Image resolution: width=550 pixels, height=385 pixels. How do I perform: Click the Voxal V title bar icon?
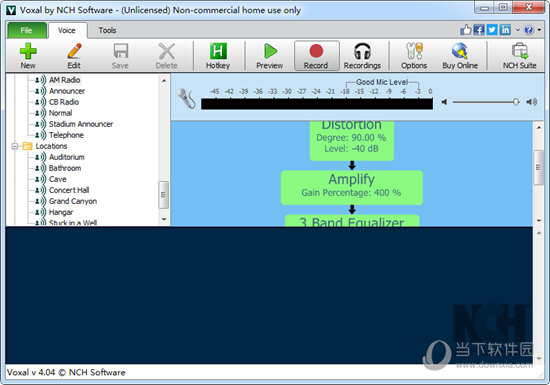click(11, 10)
